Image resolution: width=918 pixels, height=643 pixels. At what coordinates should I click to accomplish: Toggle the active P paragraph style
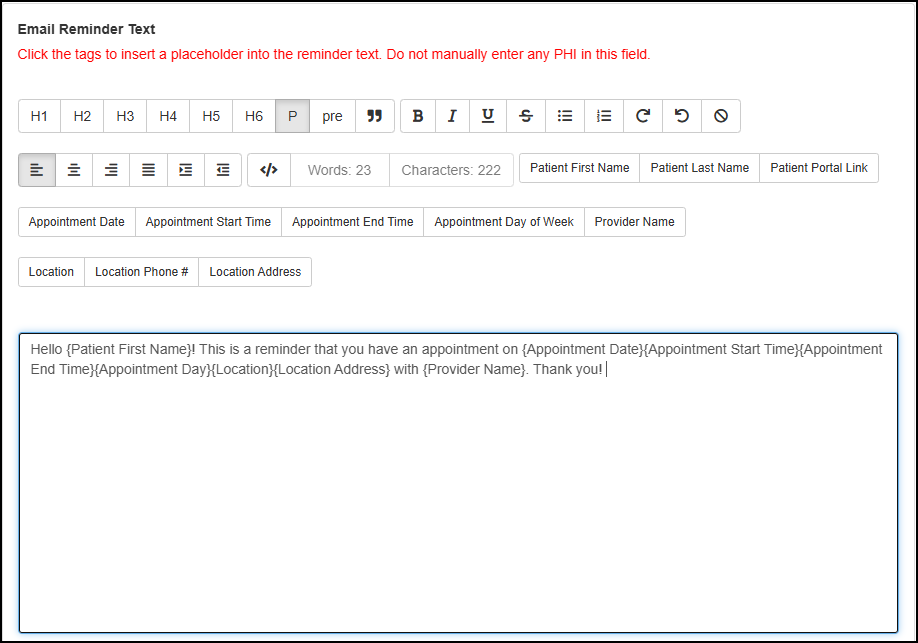click(x=292, y=115)
